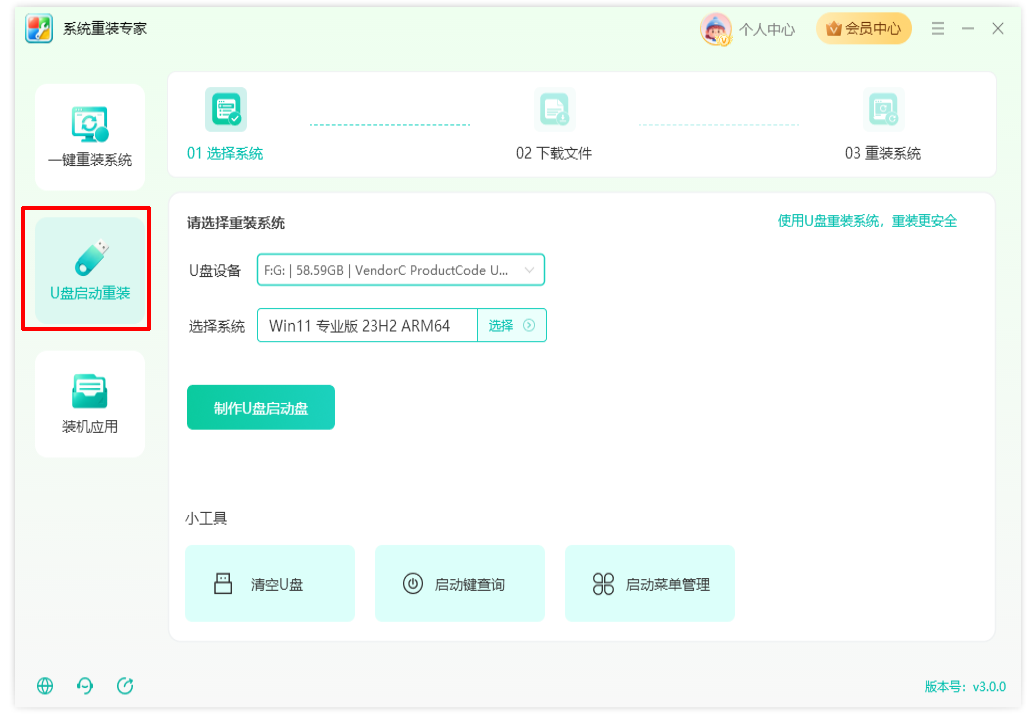Image resolution: width=1033 pixels, height=721 pixels.
Task: Select 一键重装系统 in the sidebar
Action: tap(90, 137)
